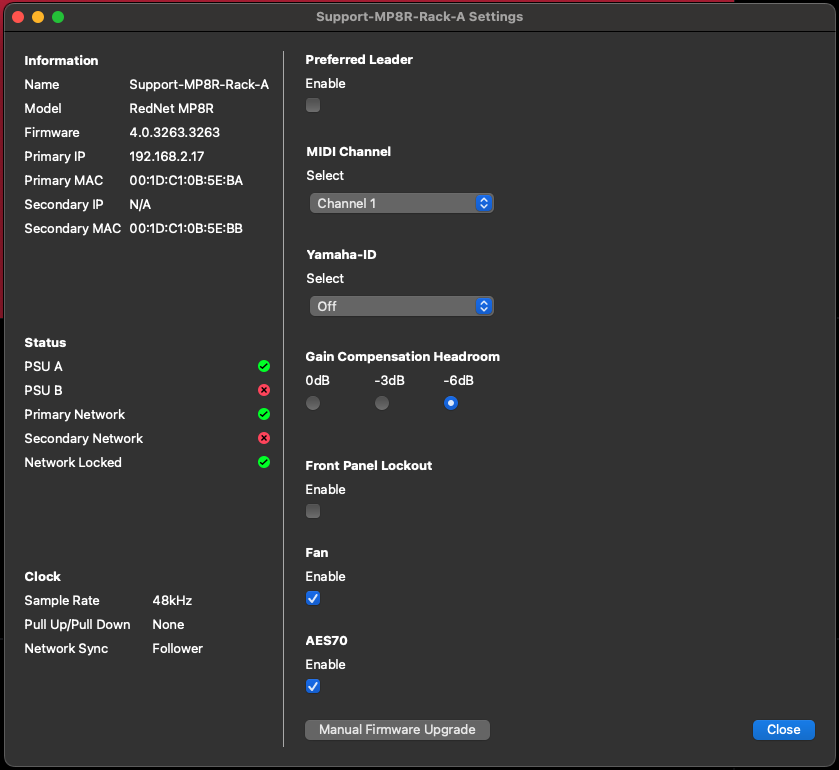
Task: Select -3dB gain compensation headroom
Action: point(382,403)
